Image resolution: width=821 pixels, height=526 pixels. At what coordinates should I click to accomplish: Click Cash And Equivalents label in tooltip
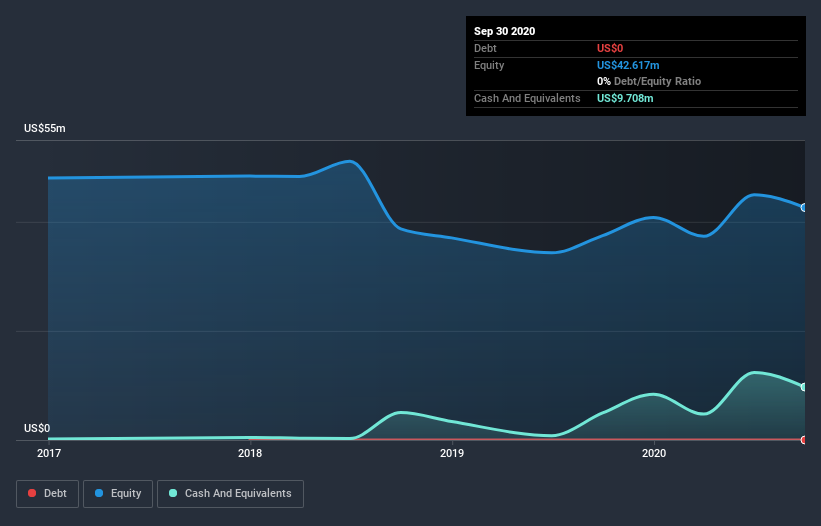pyautogui.click(x=527, y=98)
